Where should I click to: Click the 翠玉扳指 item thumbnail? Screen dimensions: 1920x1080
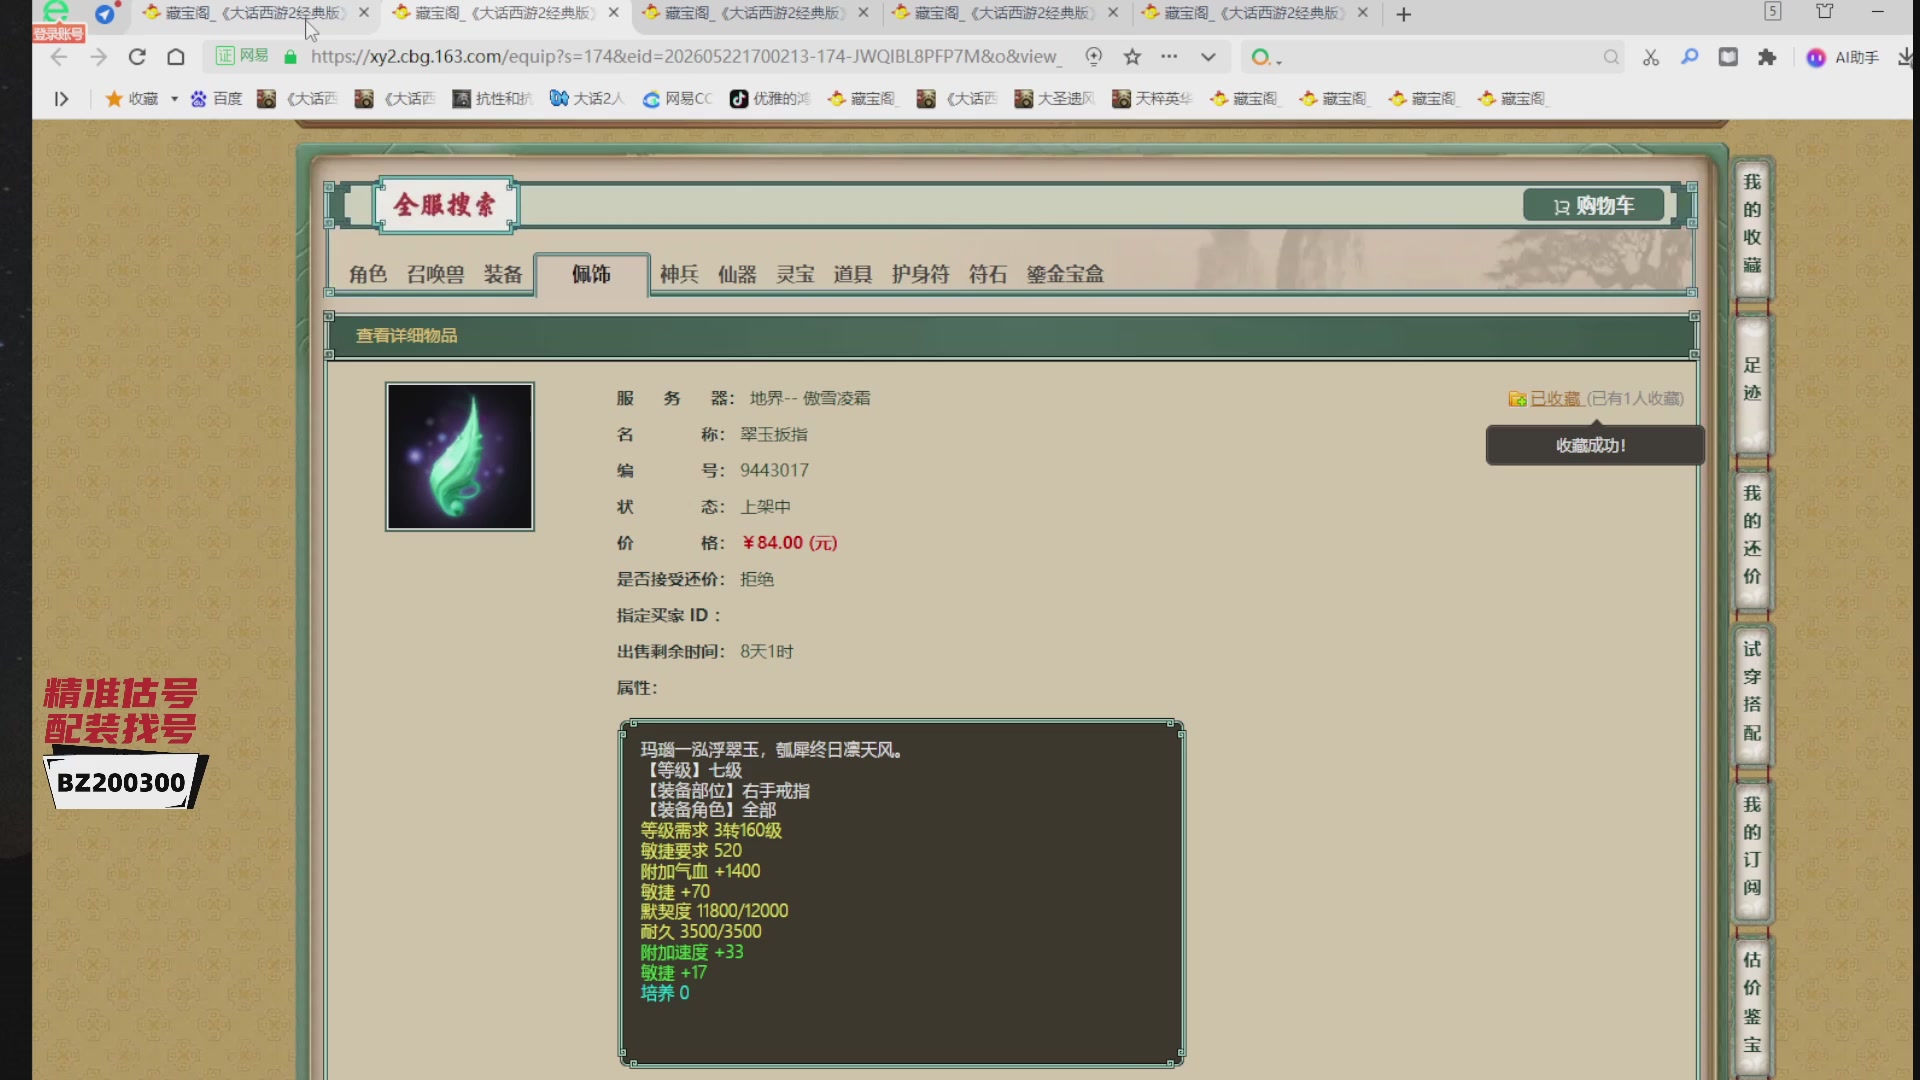[460, 456]
